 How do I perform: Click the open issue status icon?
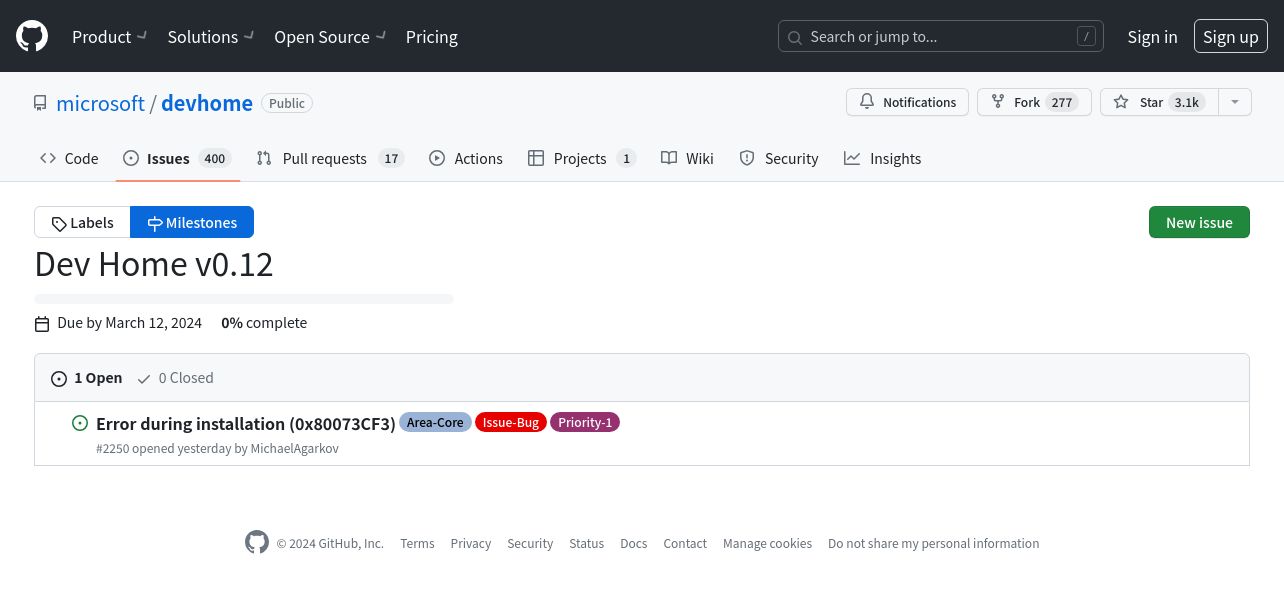pyautogui.click(x=80, y=423)
